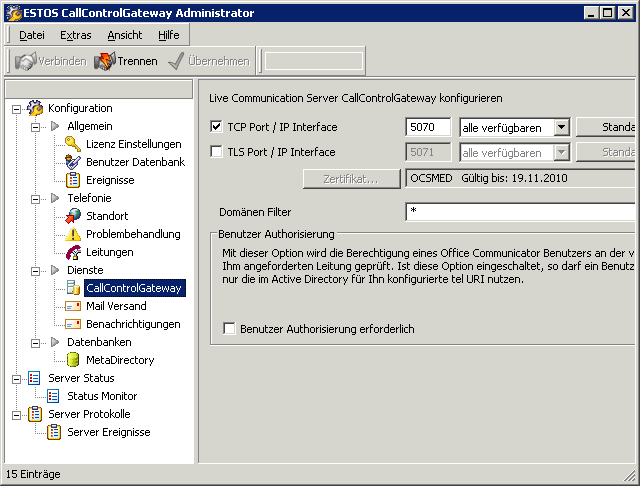Select the Standort globe icon
Viewport: 640px width, 486px height.
(x=73, y=216)
